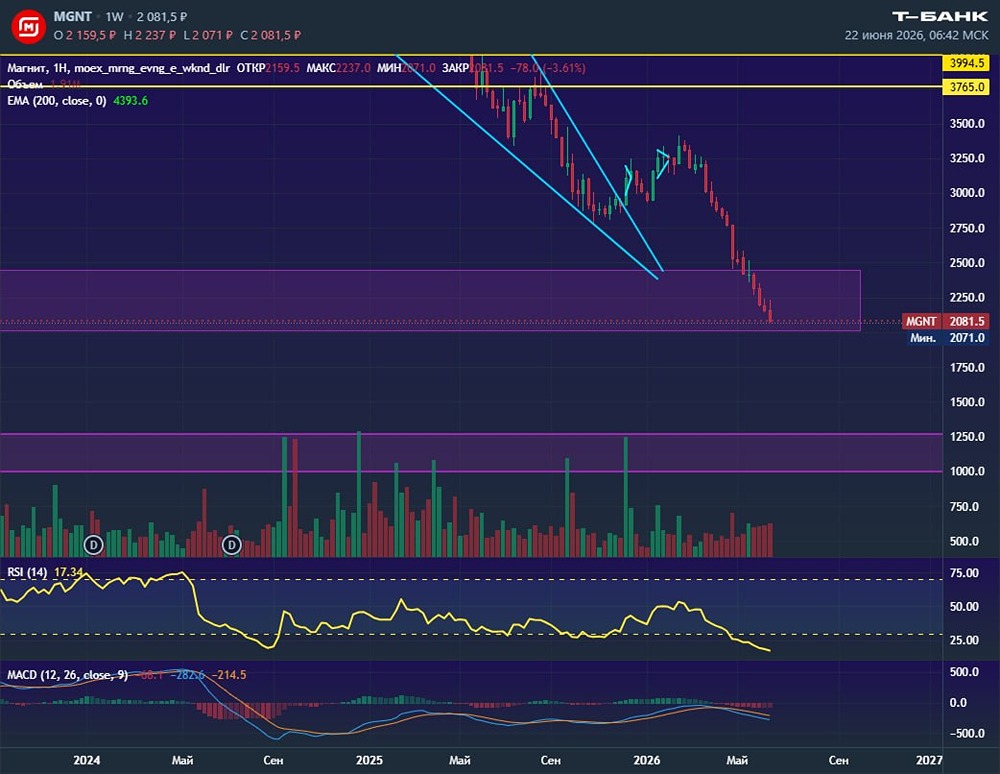This screenshot has width=1000, height=774.
Task: Click the 1W timeframe label
Action: [114, 17]
